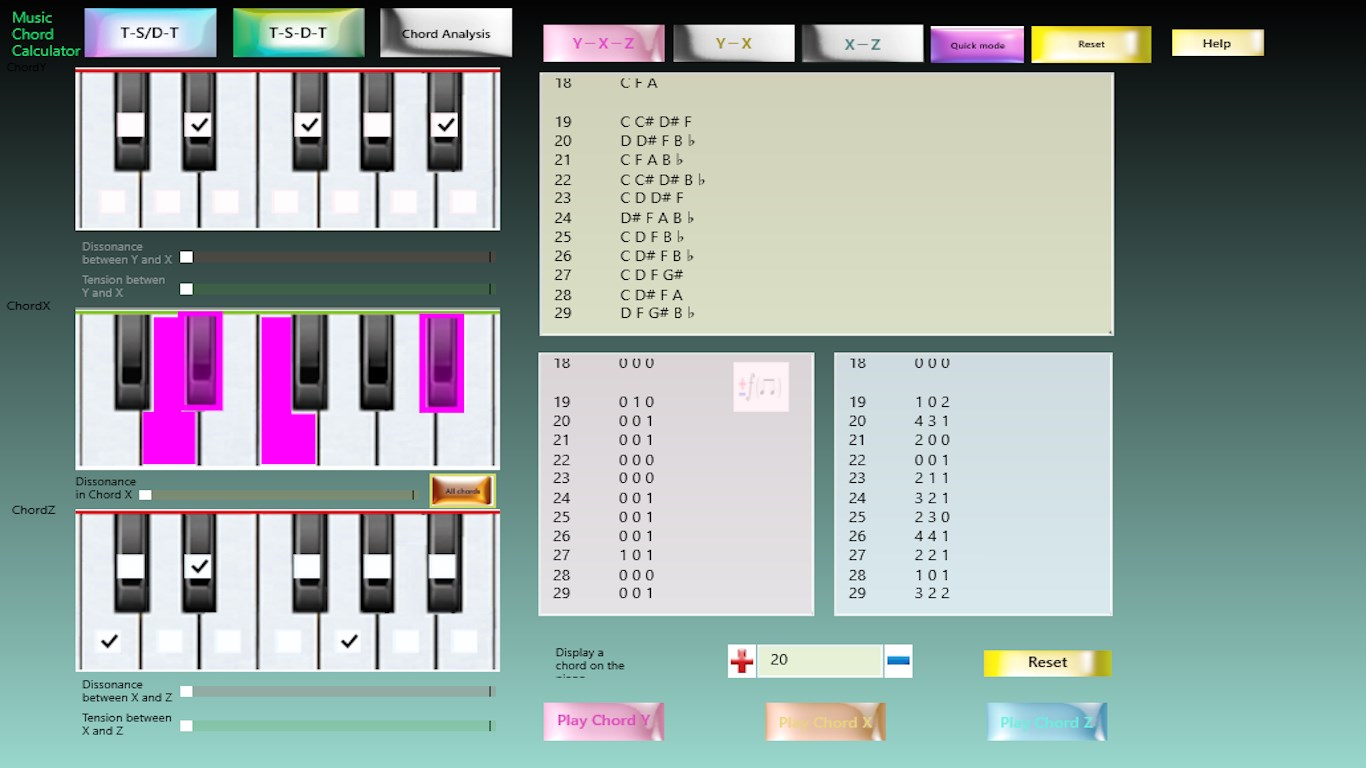Click the blue minus to decrement chord number

pyautogui.click(x=897, y=661)
